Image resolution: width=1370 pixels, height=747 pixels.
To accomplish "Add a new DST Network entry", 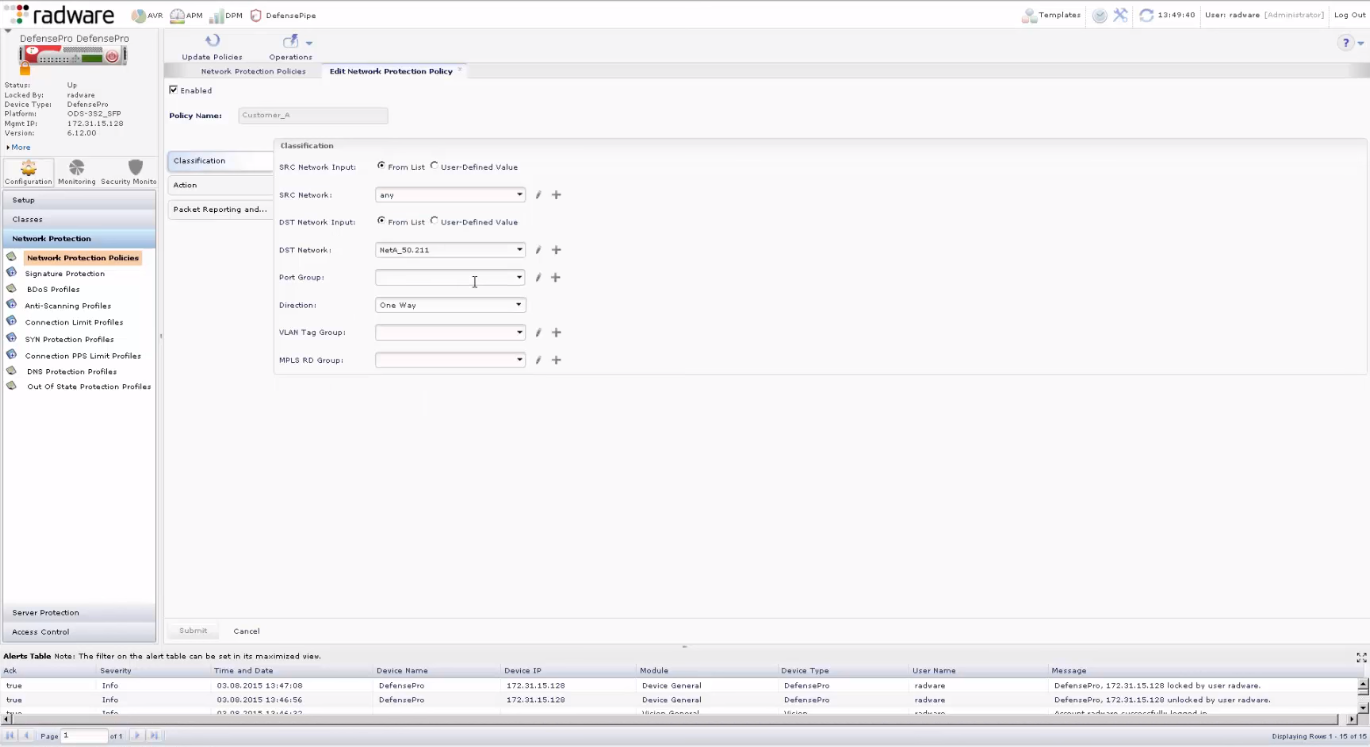I will point(556,250).
